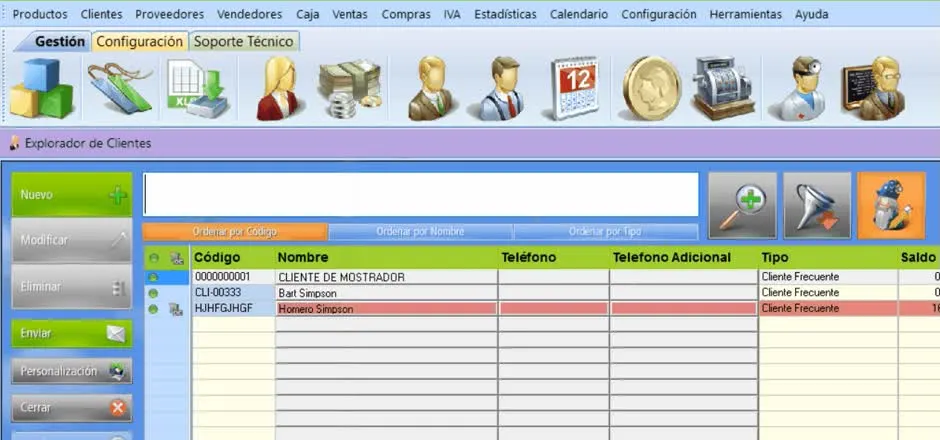Open the Caja menu
This screenshot has width=940, height=440.
pos(308,14)
